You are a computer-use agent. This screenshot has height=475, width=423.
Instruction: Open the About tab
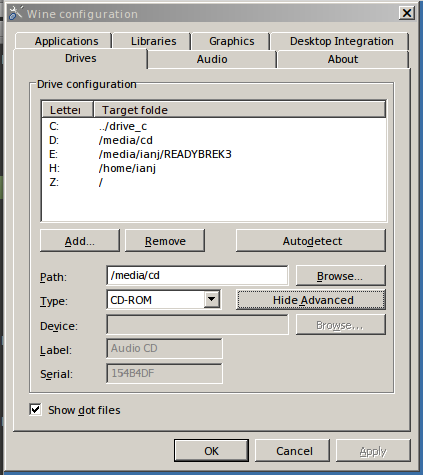coord(343,59)
